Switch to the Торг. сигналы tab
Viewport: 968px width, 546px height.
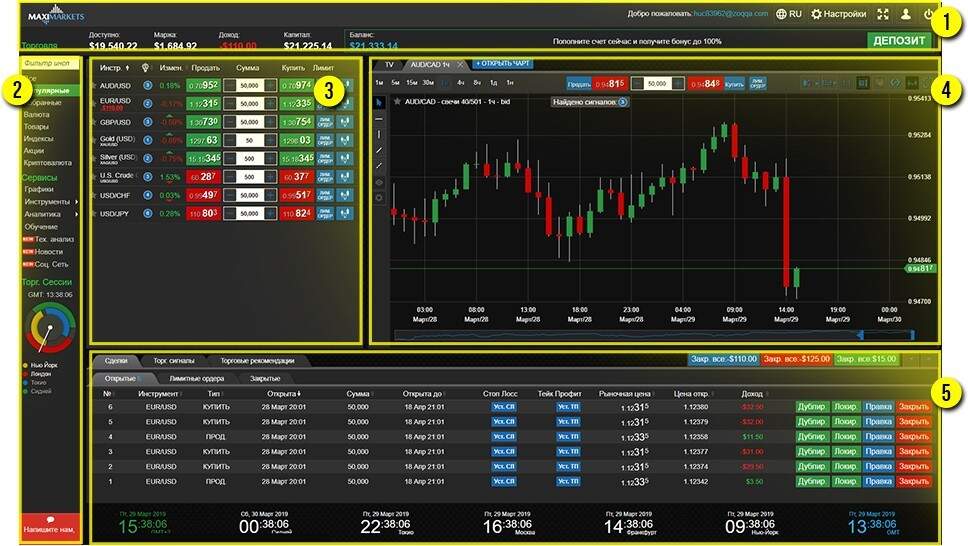click(x=169, y=360)
